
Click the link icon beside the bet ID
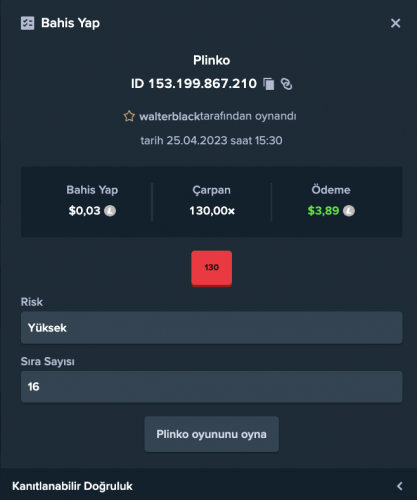coord(286,84)
